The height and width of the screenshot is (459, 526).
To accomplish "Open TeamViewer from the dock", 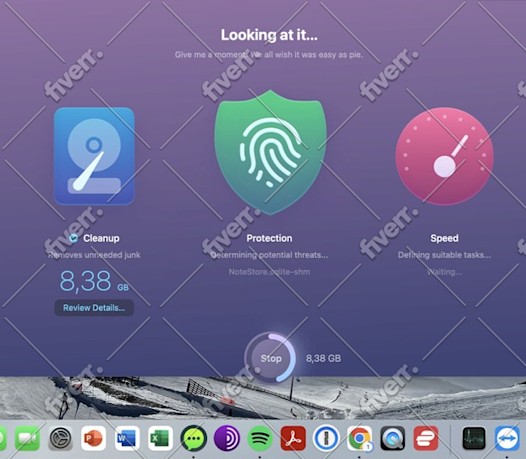I will pyautogui.click(x=507, y=438).
